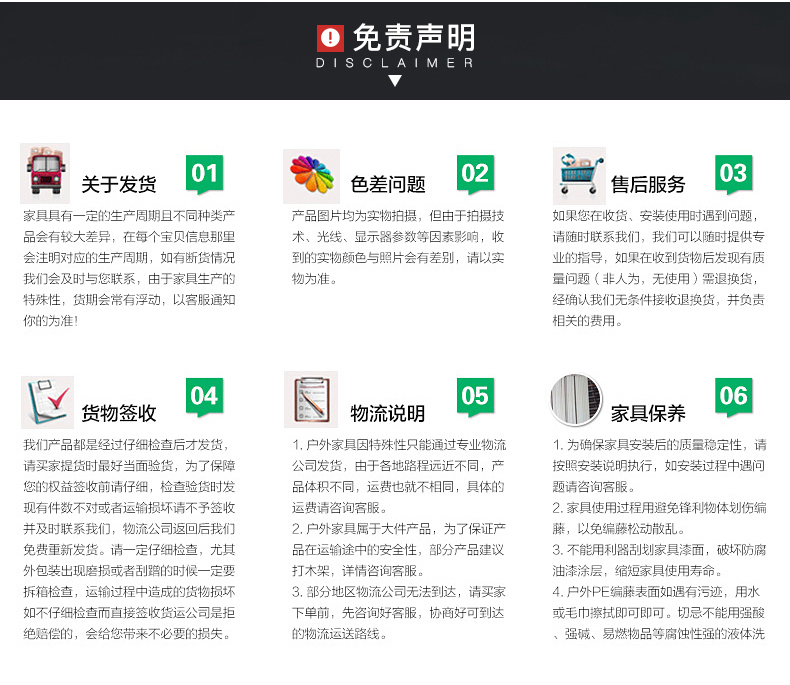The image size is (790, 685).
Task: Click the round furniture maintenance thumbnail
Action: (576, 399)
